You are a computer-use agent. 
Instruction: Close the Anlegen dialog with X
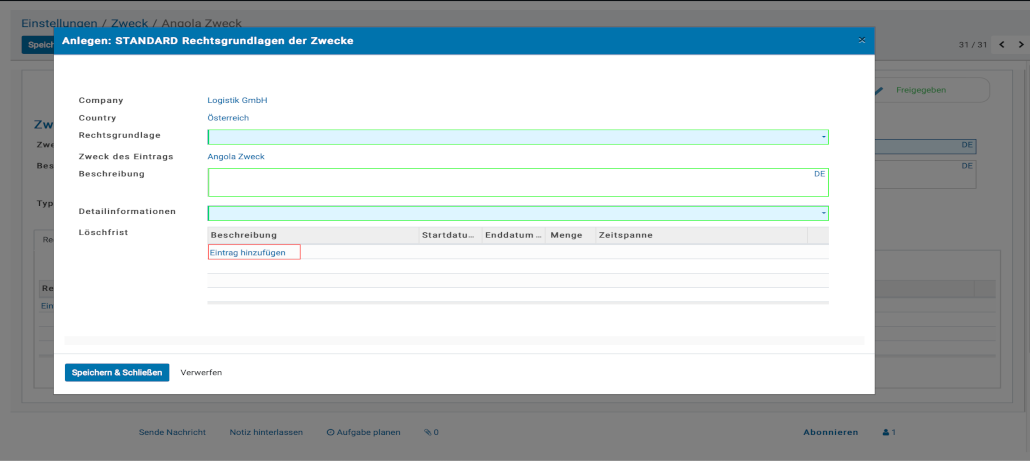[861, 40]
